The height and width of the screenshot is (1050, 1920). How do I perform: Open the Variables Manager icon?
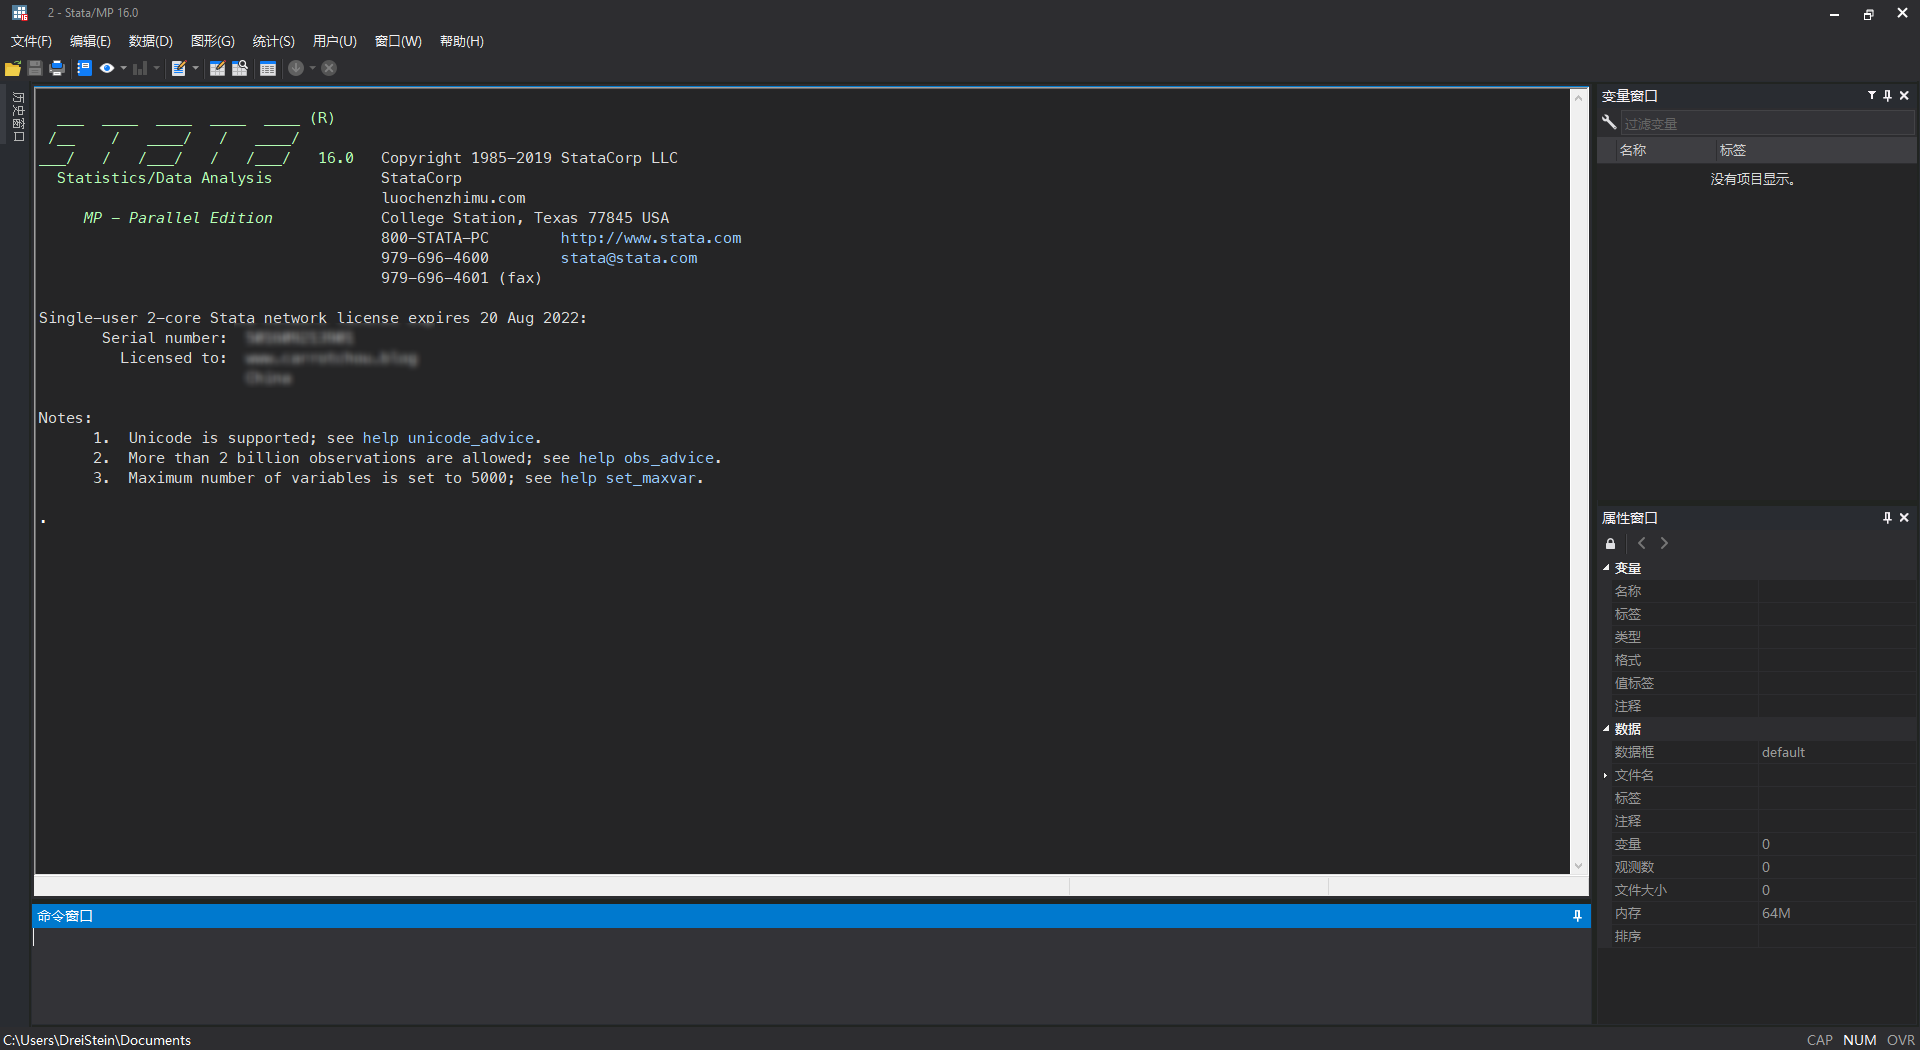click(268, 68)
